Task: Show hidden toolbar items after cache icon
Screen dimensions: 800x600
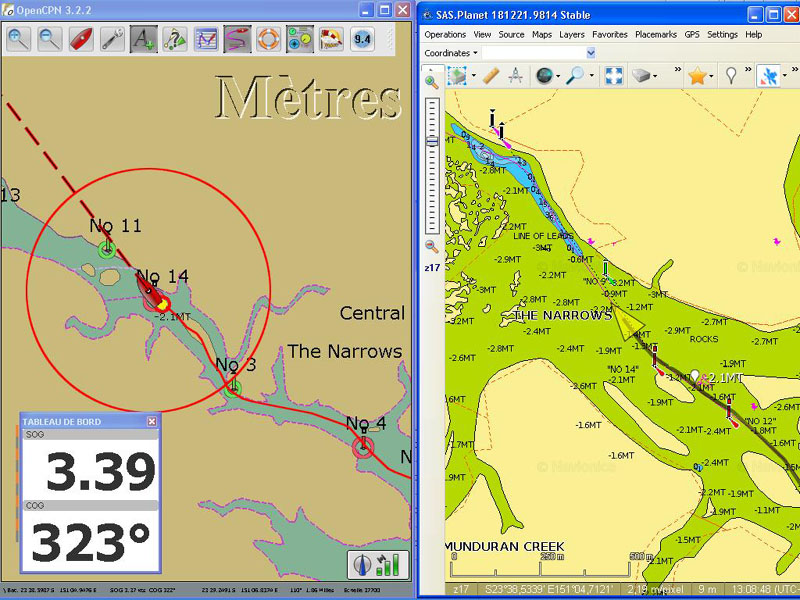Action: click(678, 69)
